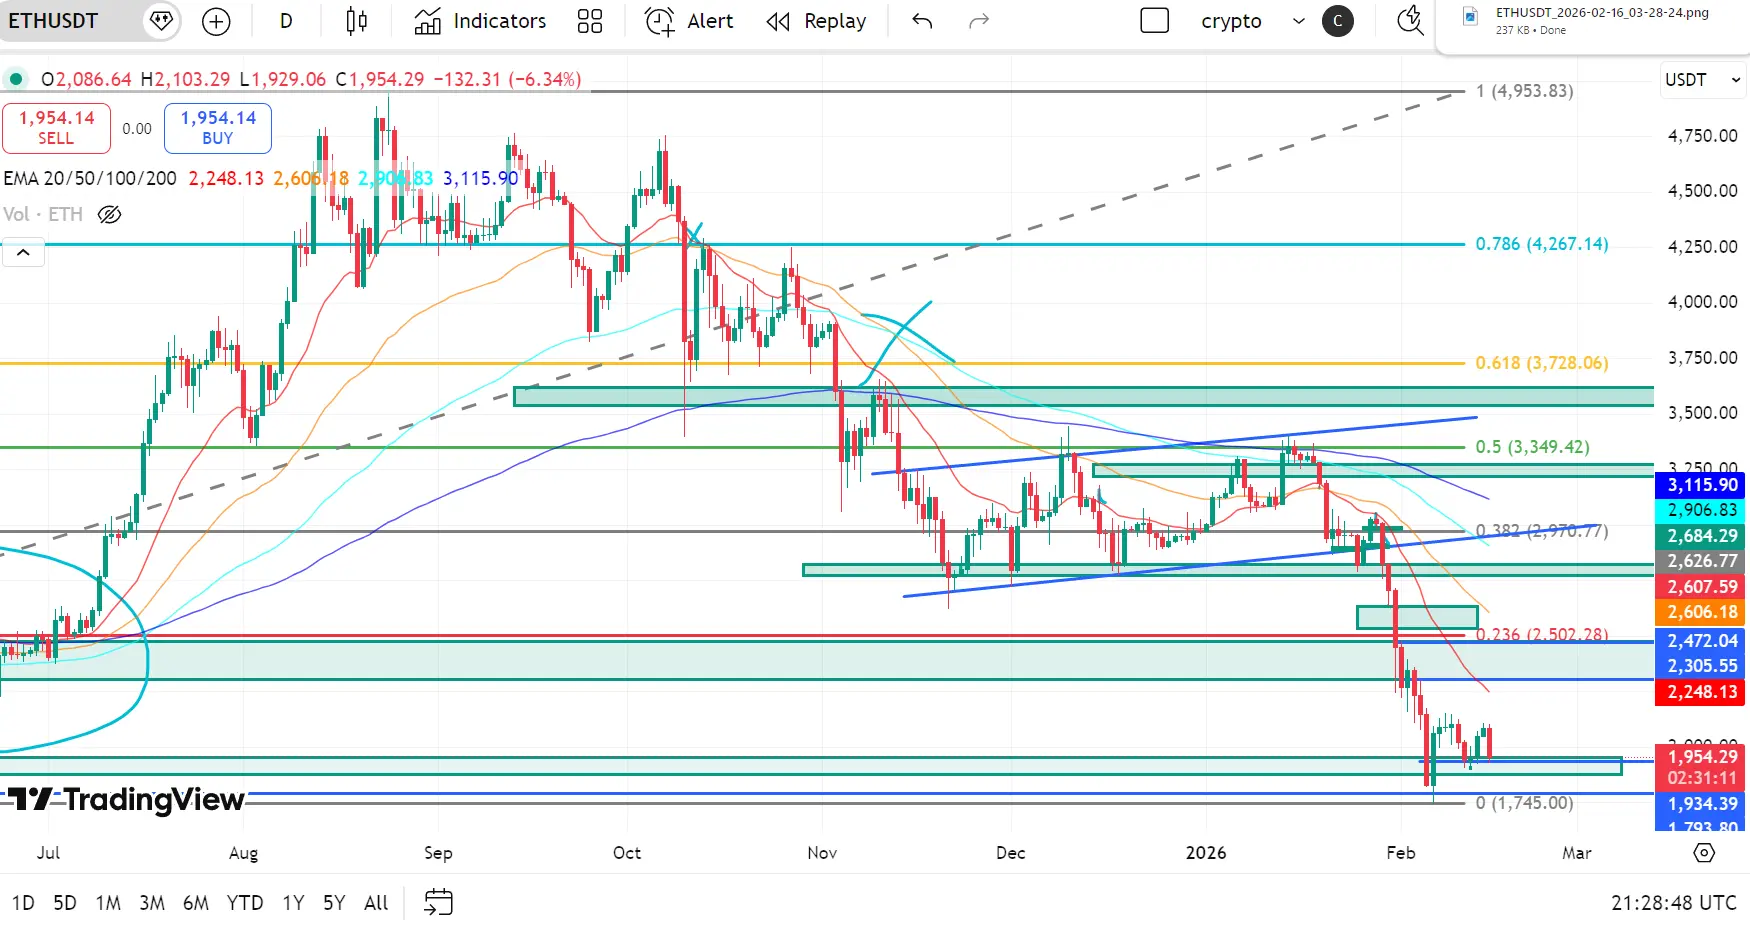This screenshot has width=1750, height=931.
Task: Click the 4,750.00 price scale value
Action: point(1702,136)
